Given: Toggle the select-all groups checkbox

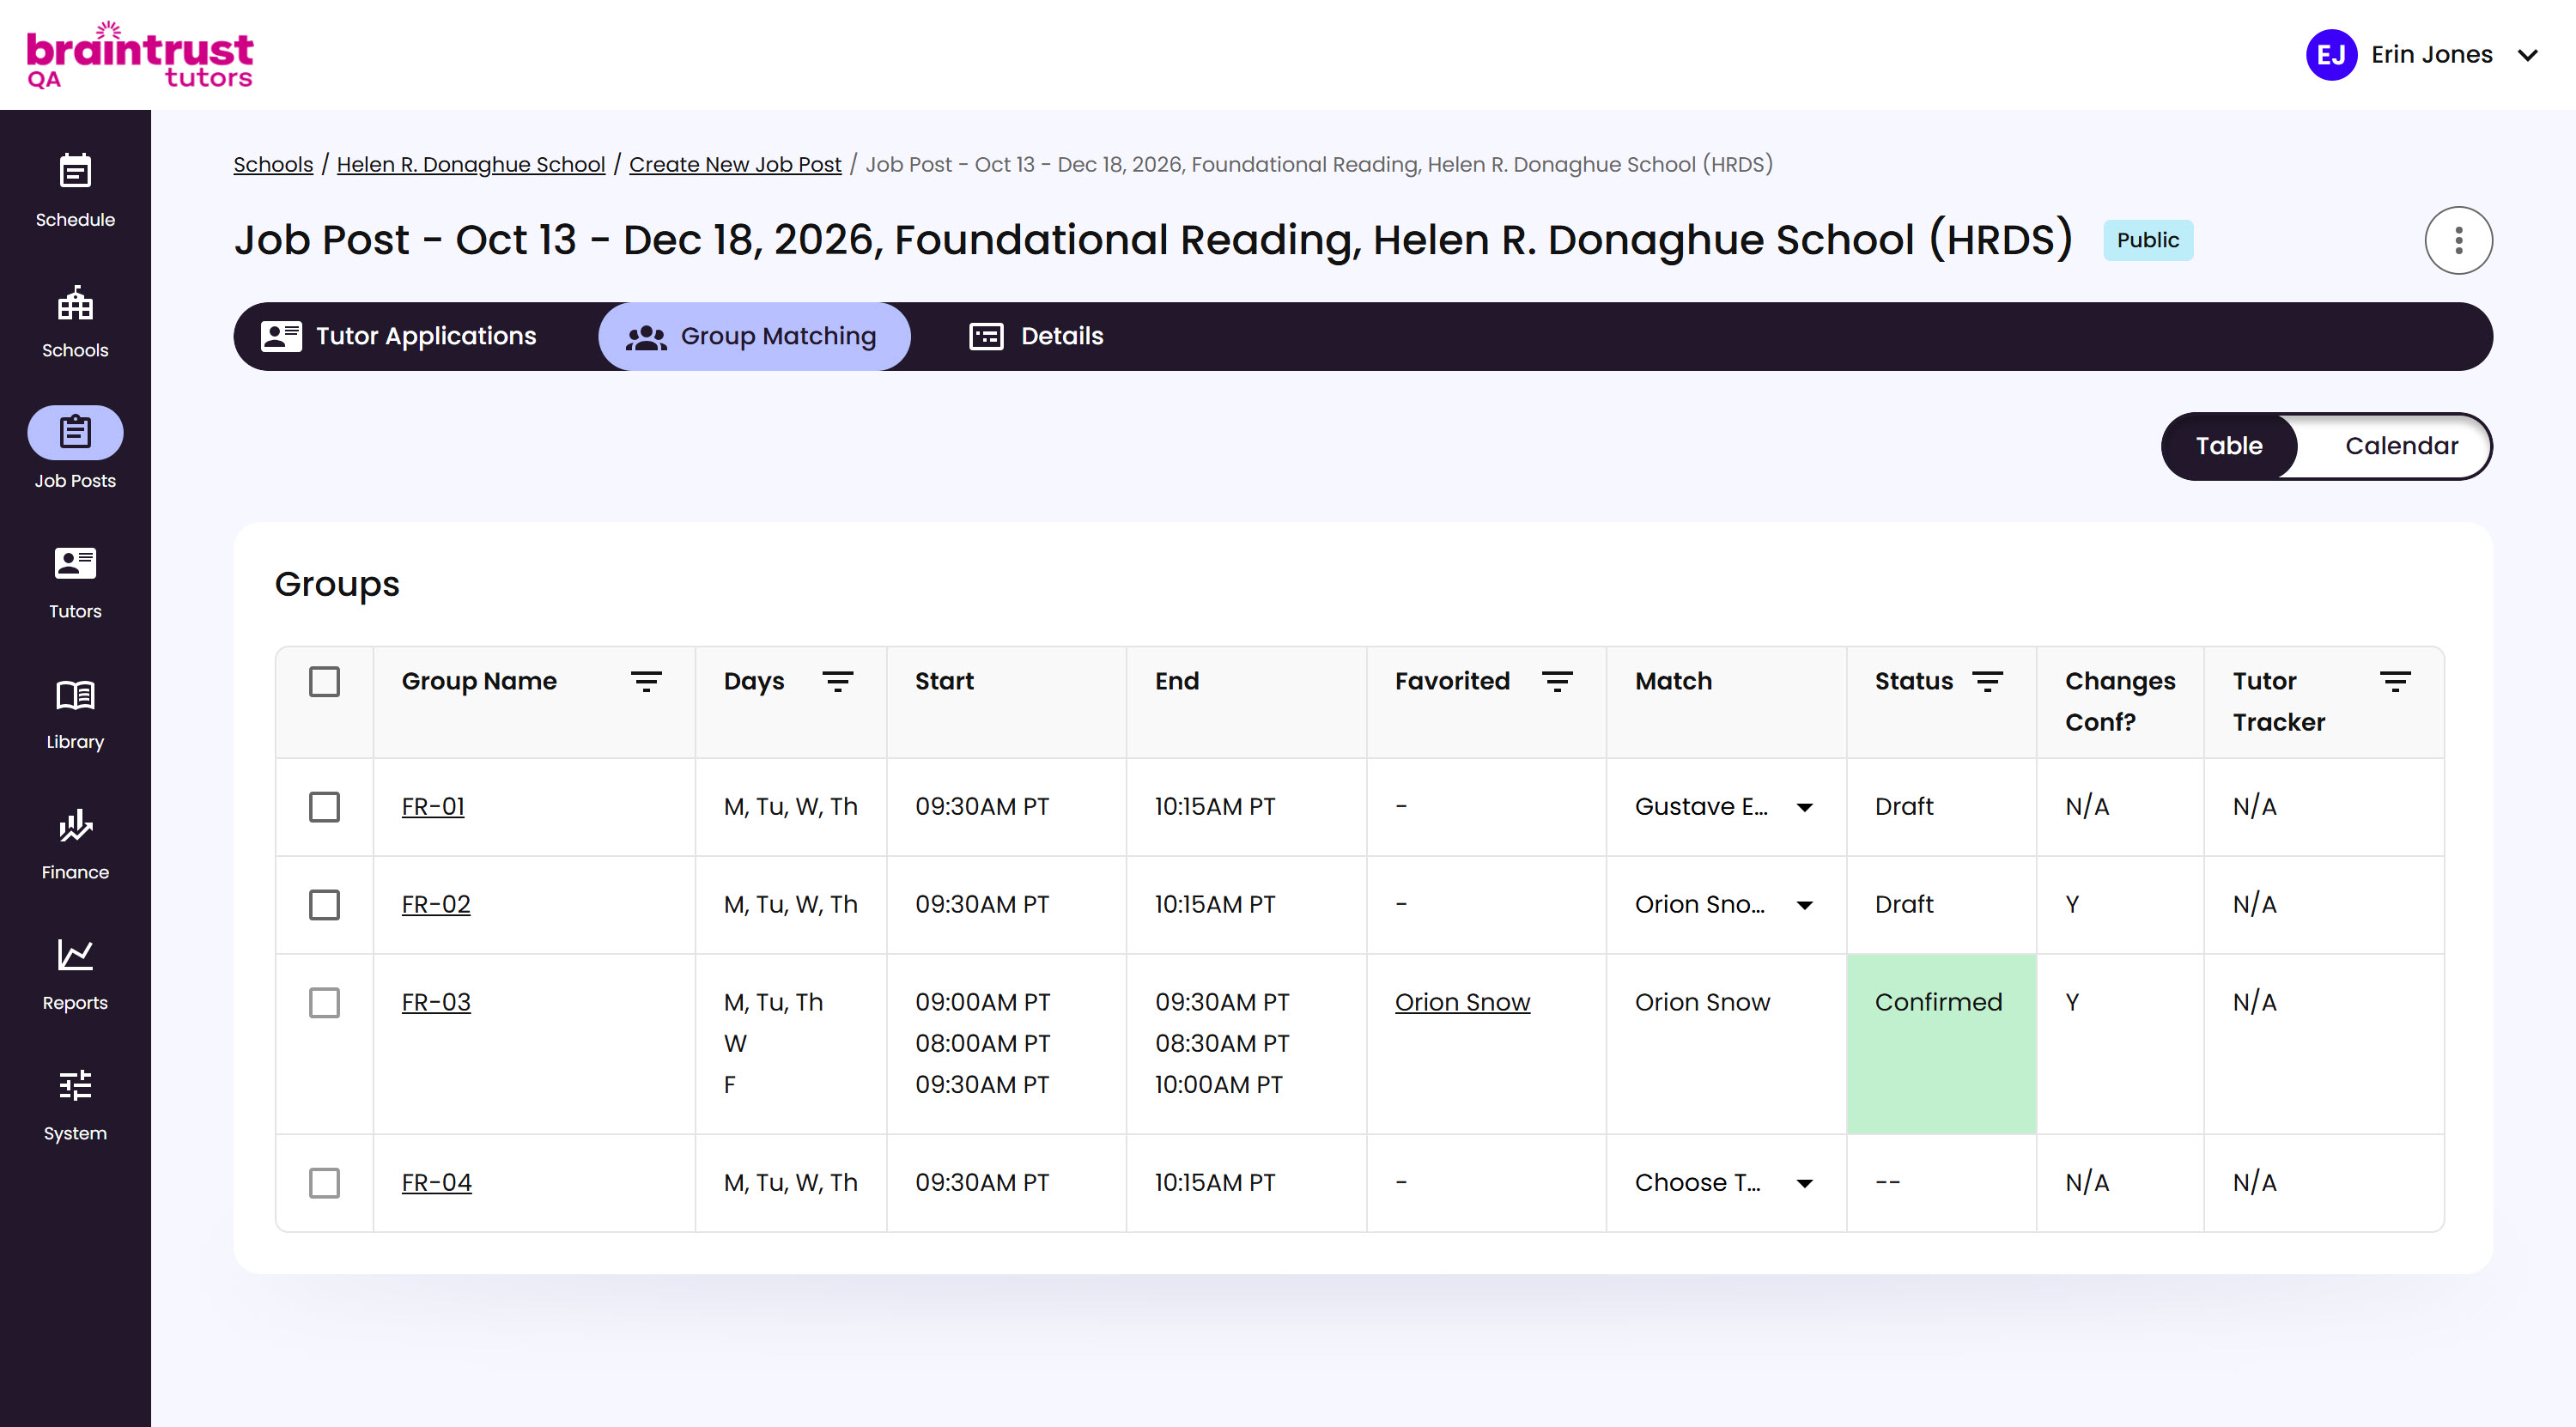Looking at the screenshot, I should (x=324, y=682).
